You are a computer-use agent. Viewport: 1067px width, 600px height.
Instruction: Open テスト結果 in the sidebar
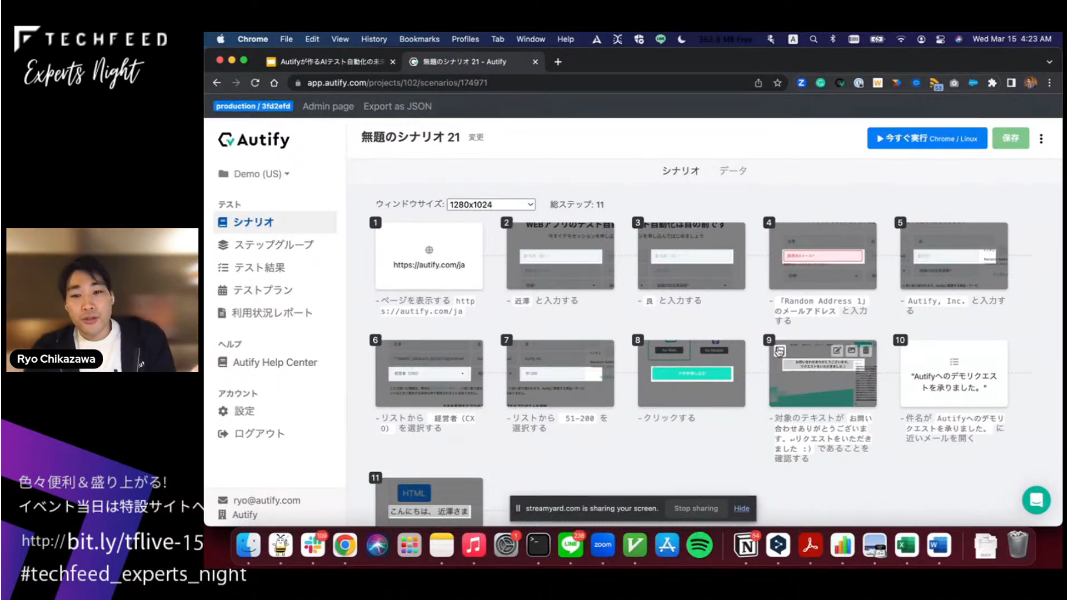click(x=259, y=267)
